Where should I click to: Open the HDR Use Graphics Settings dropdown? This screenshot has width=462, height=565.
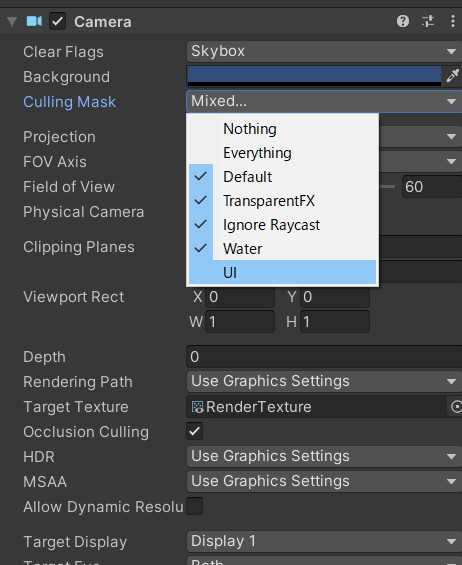tap(324, 456)
